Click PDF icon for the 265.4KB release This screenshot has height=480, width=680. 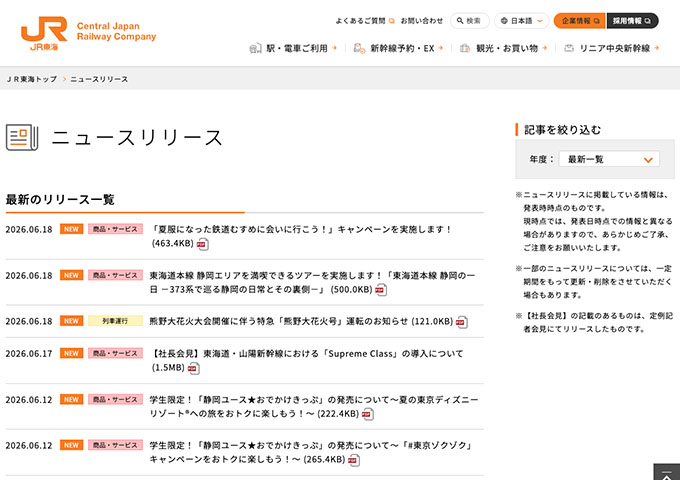pyautogui.click(x=353, y=460)
